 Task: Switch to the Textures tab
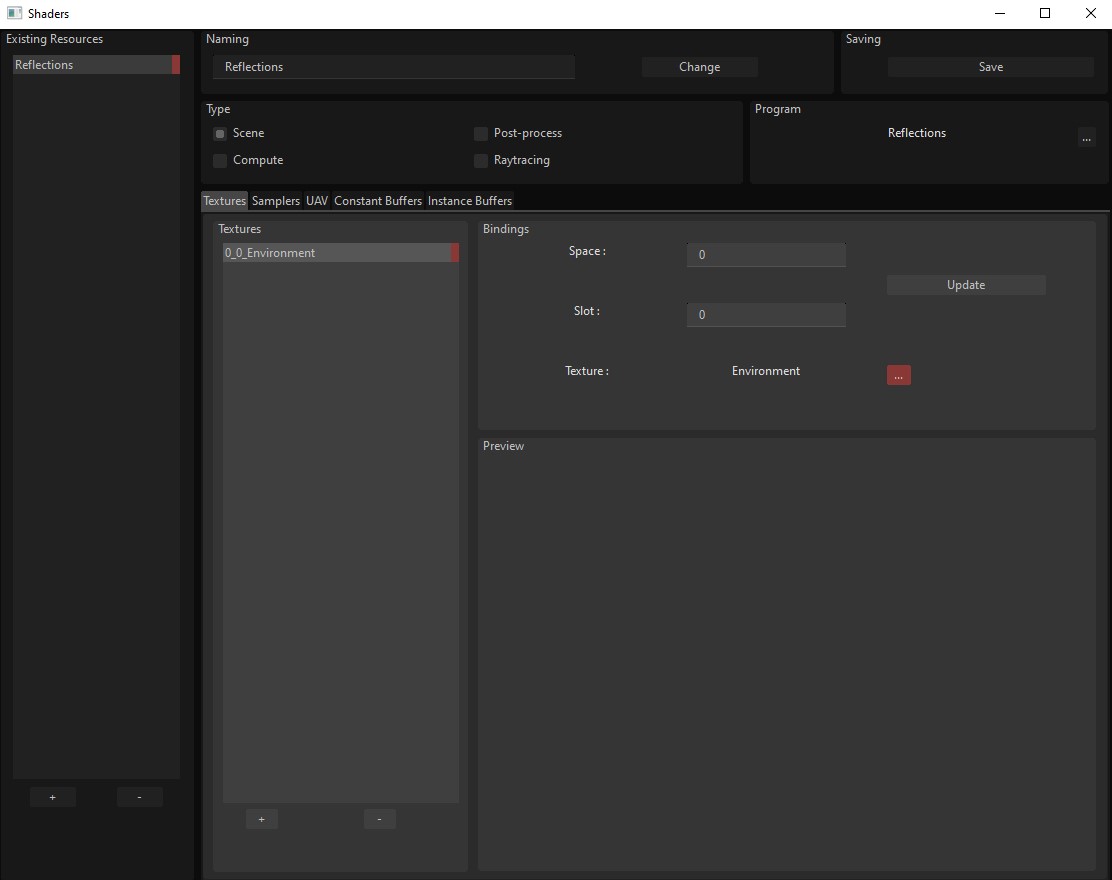coord(224,201)
